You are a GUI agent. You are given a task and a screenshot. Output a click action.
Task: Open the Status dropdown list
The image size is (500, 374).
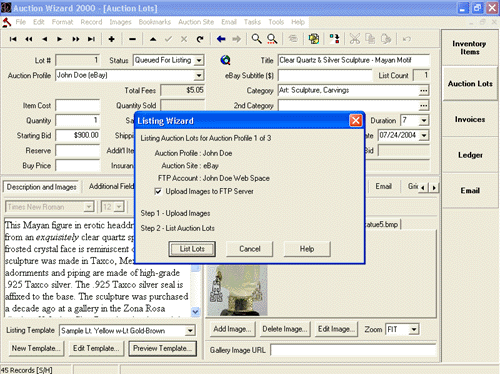coord(199,60)
